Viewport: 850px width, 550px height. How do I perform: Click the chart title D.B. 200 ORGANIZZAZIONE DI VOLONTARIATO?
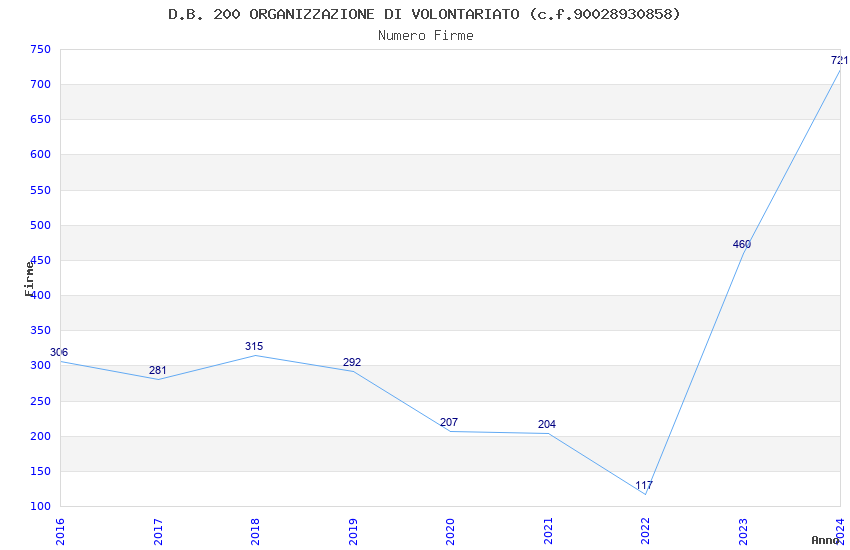point(424,14)
